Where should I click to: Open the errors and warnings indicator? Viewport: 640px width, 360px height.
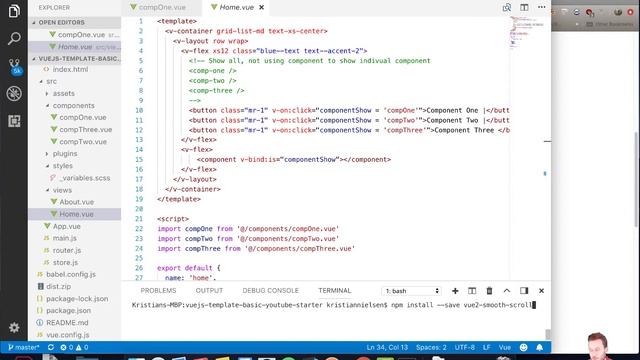pyautogui.click(x=74, y=347)
